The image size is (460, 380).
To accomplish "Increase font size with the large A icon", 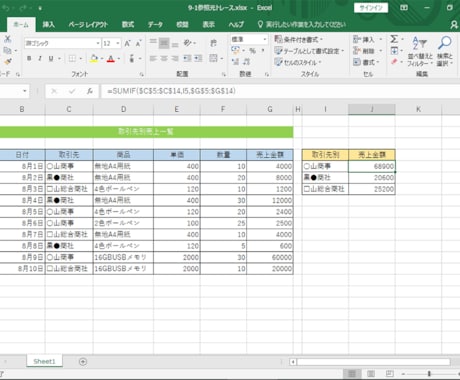I will (127, 43).
